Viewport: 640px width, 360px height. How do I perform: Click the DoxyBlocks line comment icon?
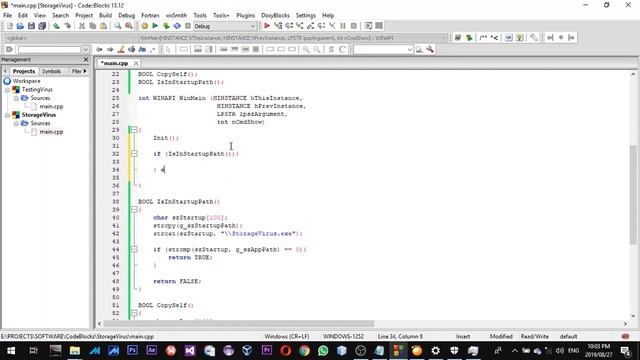coord(494,38)
